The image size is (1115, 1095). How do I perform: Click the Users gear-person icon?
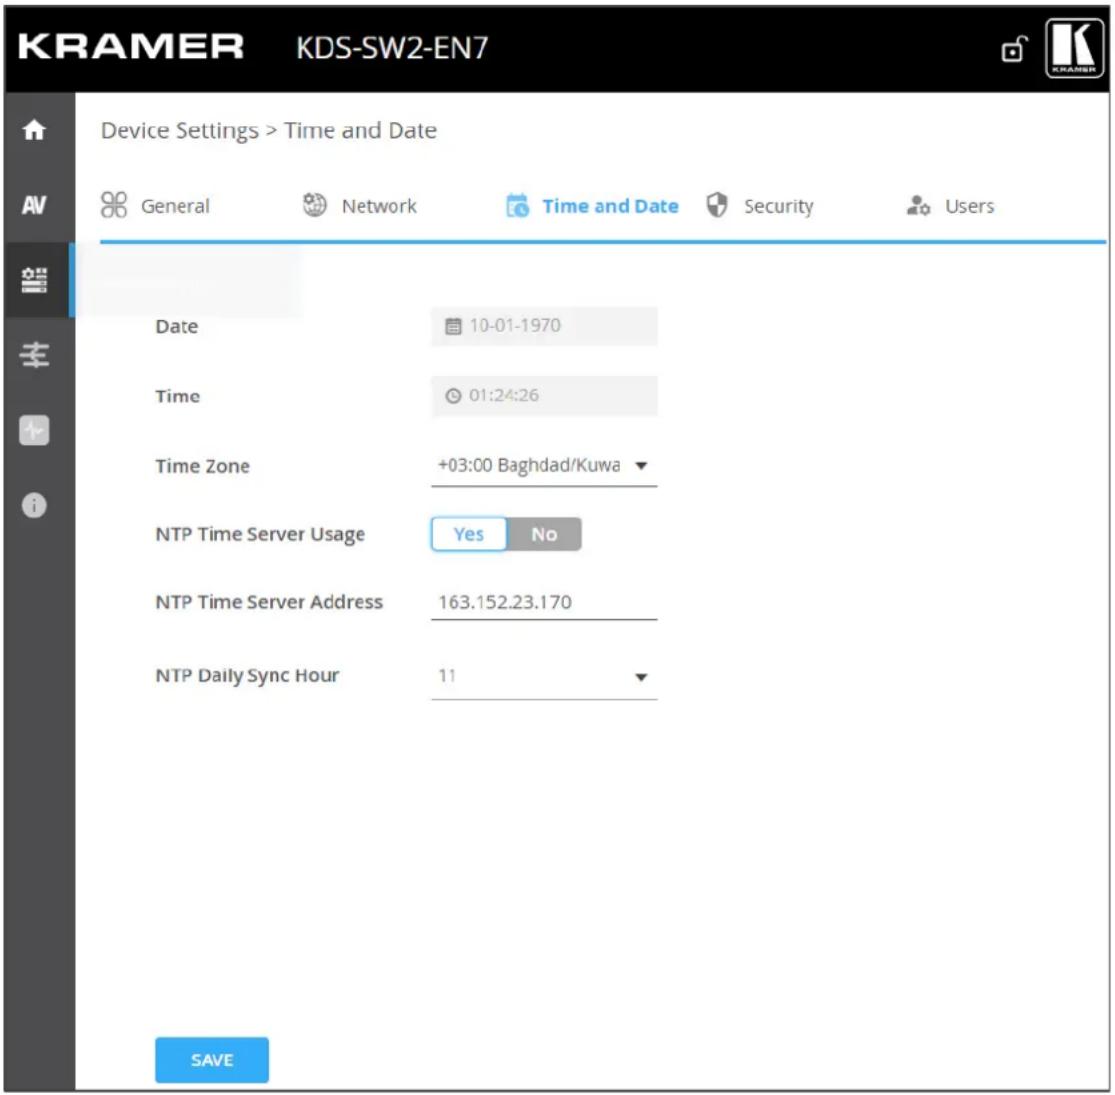tap(918, 205)
